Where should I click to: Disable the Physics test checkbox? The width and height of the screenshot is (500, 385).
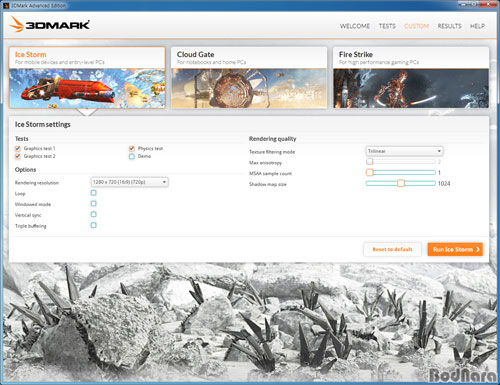(132, 148)
